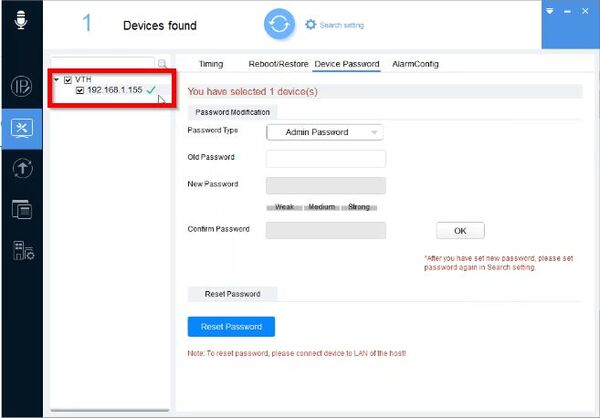The height and width of the screenshot is (418, 600).
Task: Close the application window
Action: click(x=585, y=11)
